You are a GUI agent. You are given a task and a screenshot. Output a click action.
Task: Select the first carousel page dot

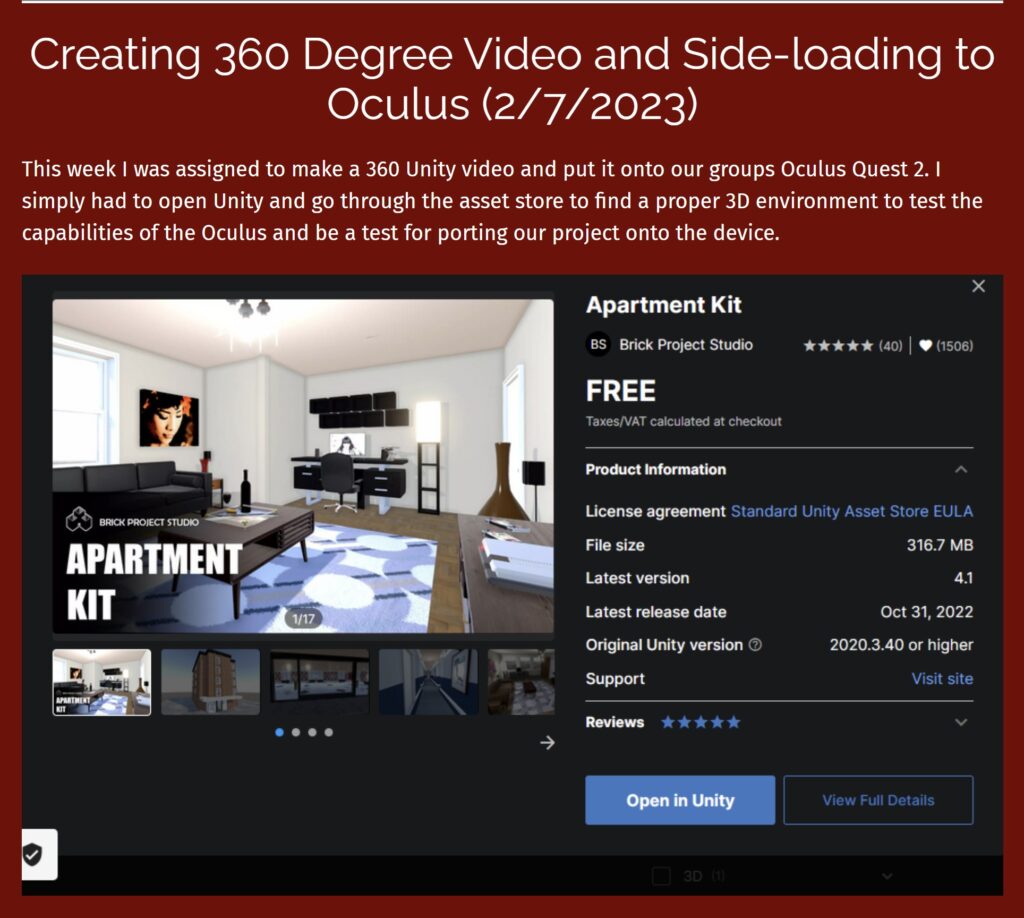(x=279, y=732)
